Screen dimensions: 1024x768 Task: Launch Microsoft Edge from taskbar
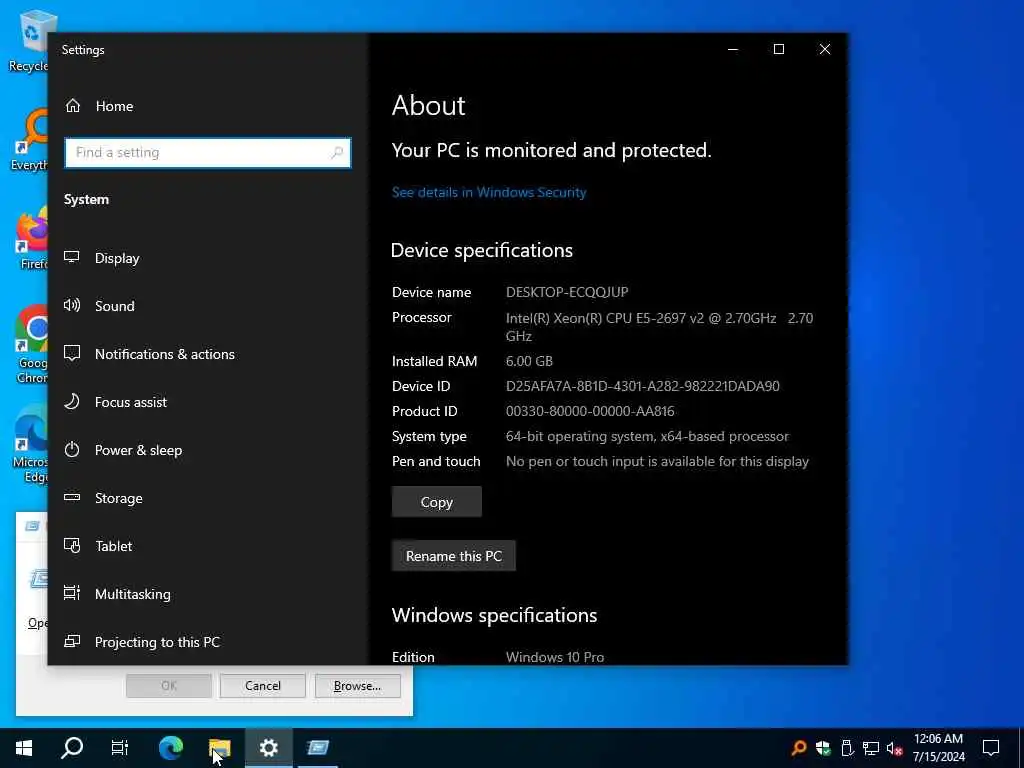(x=171, y=748)
